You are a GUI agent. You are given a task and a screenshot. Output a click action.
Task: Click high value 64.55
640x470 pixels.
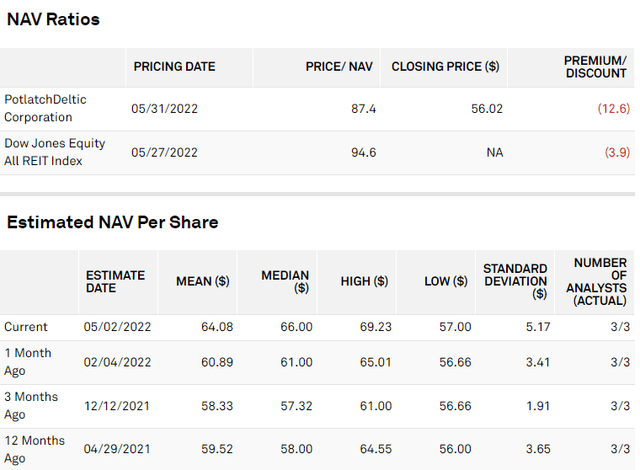[x=376, y=449]
